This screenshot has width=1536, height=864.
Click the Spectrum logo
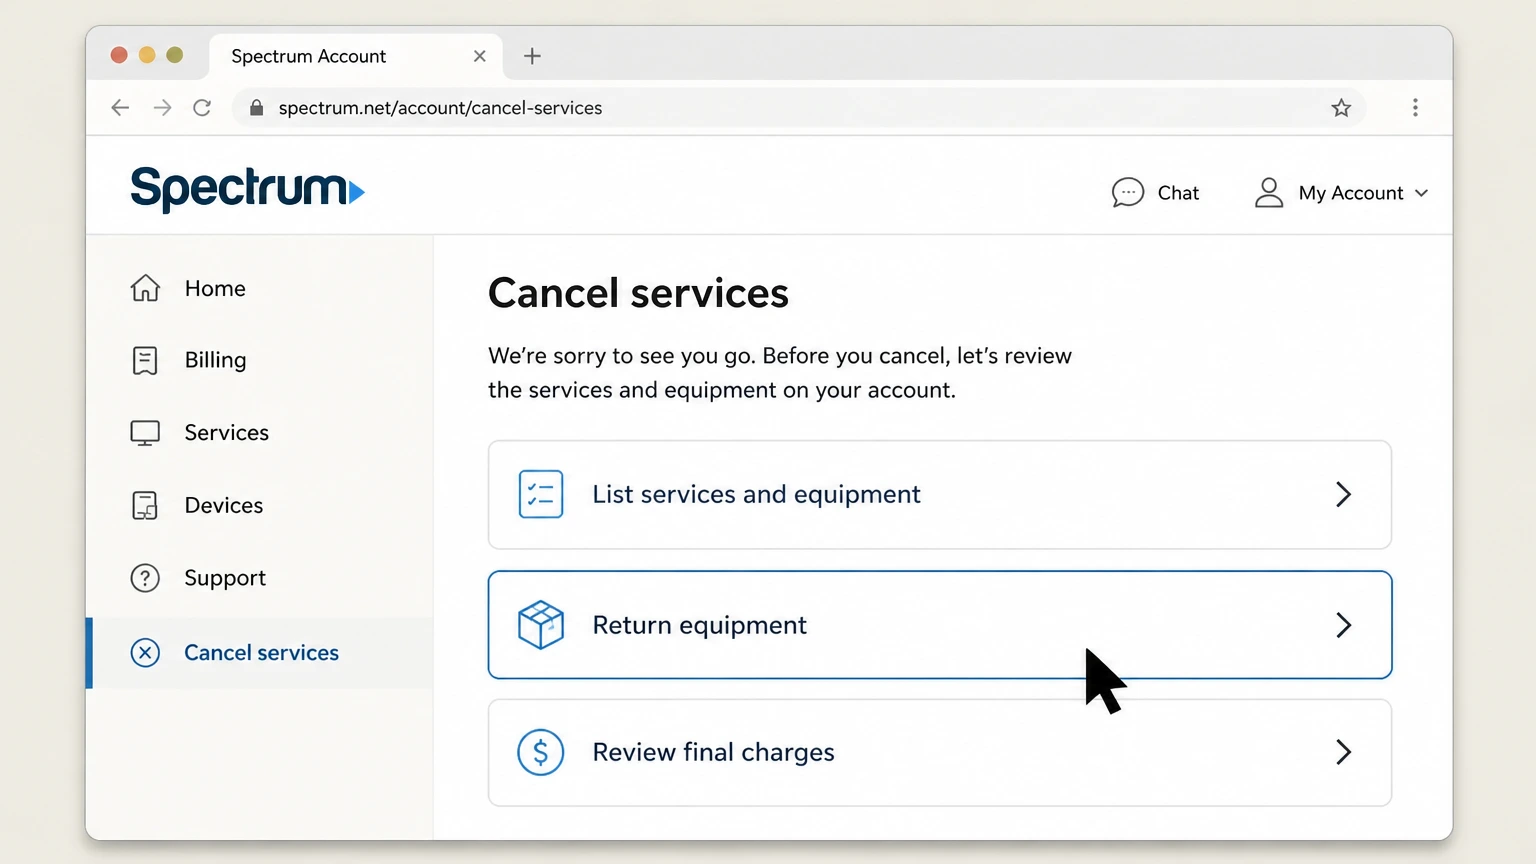247,189
